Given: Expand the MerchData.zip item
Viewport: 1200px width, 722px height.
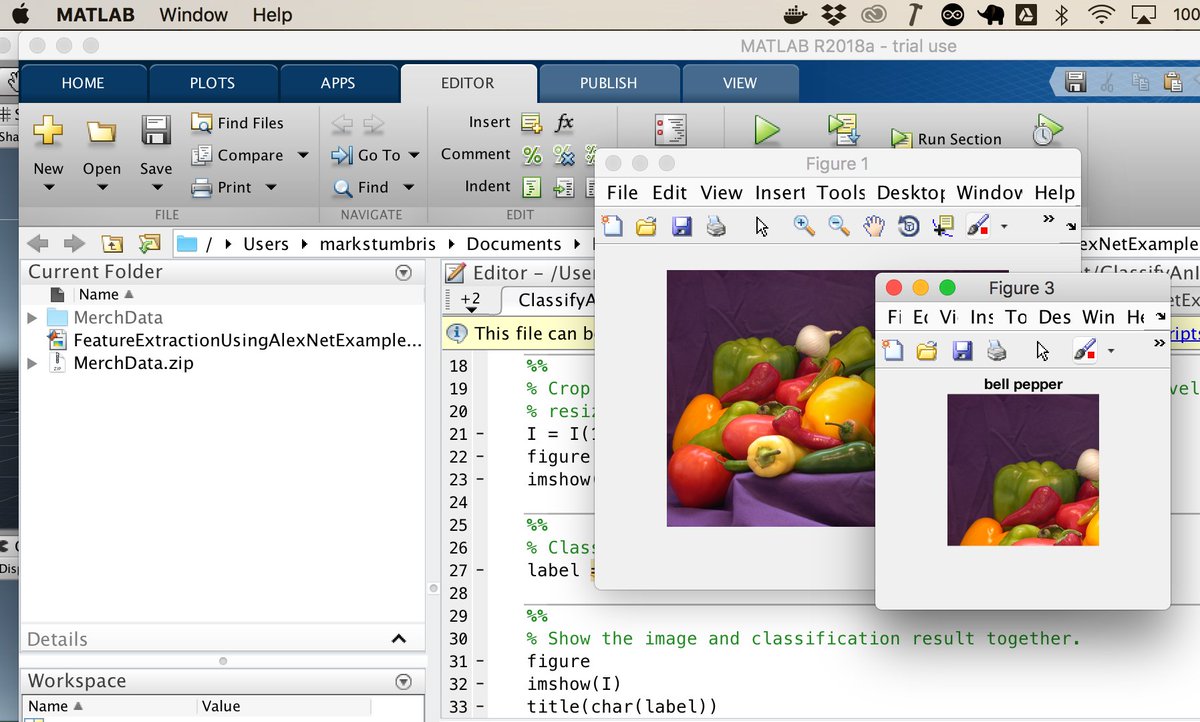Looking at the screenshot, I should coord(32,364).
